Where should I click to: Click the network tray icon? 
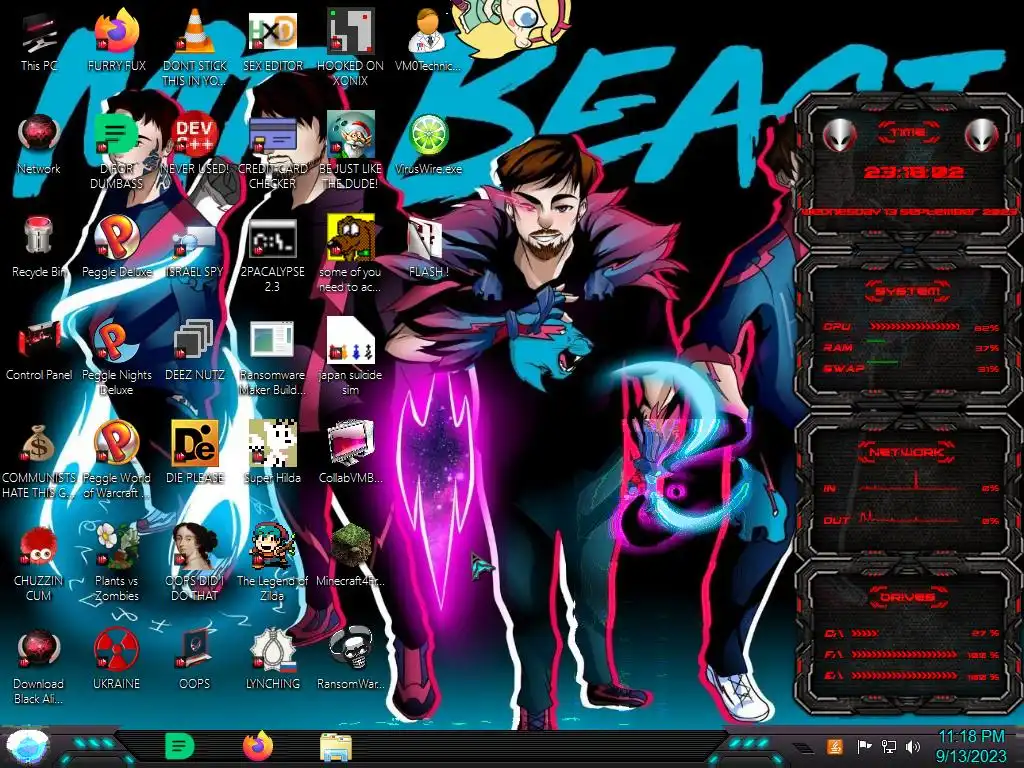coord(889,746)
